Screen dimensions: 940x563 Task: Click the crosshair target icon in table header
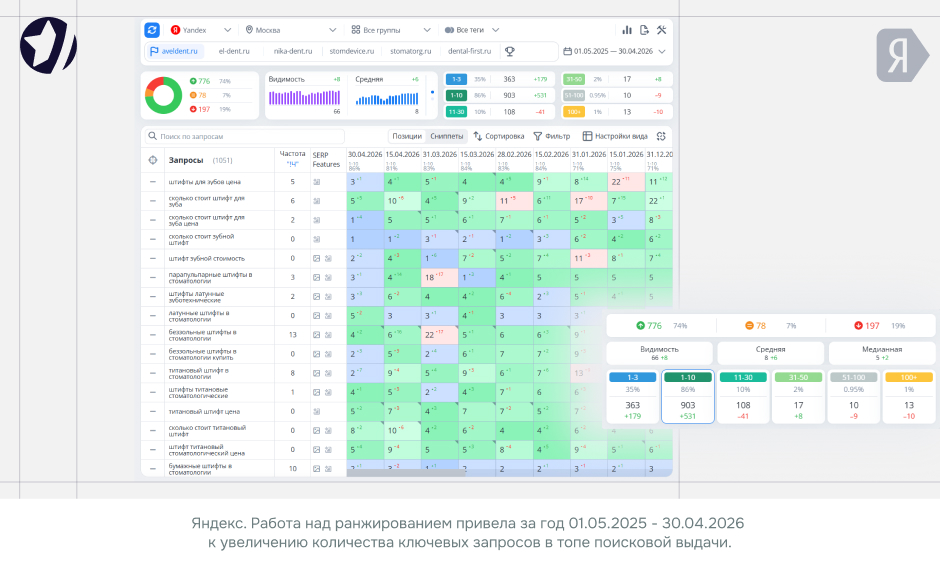[x=153, y=160]
